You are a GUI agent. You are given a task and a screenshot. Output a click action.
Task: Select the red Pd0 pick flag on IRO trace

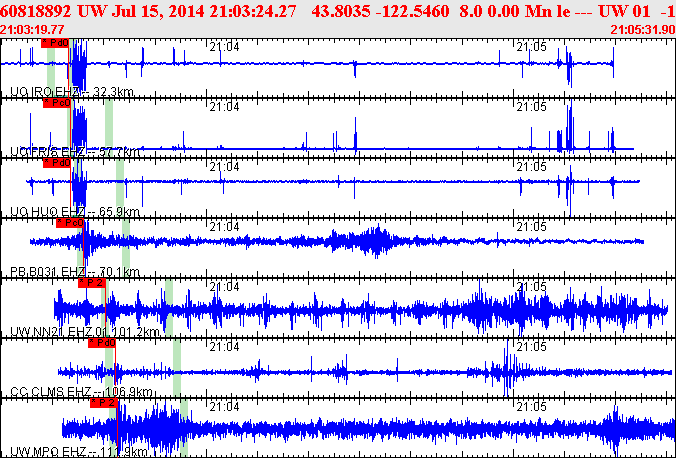pyautogui.click(x=55, y=43)
